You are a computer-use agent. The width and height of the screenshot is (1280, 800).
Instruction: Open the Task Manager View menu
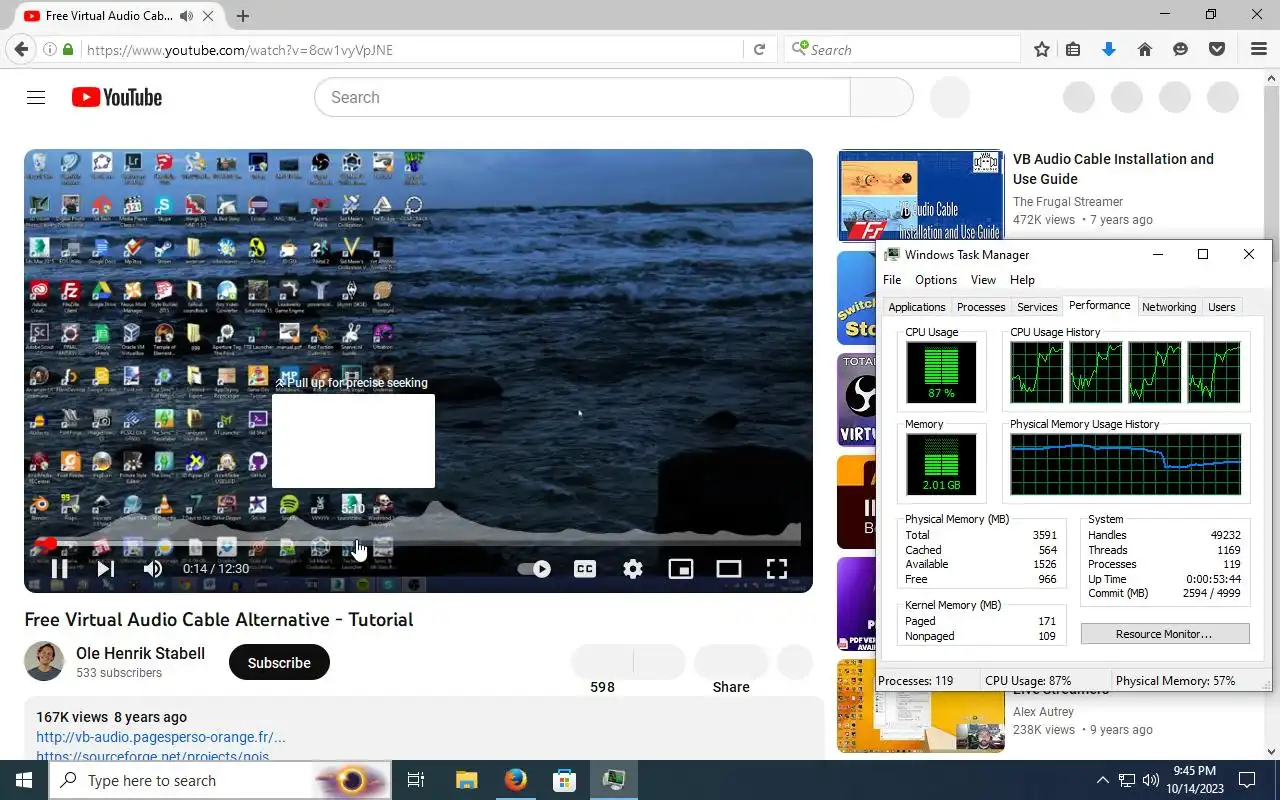pyautogui.click(x=983, y=280)
